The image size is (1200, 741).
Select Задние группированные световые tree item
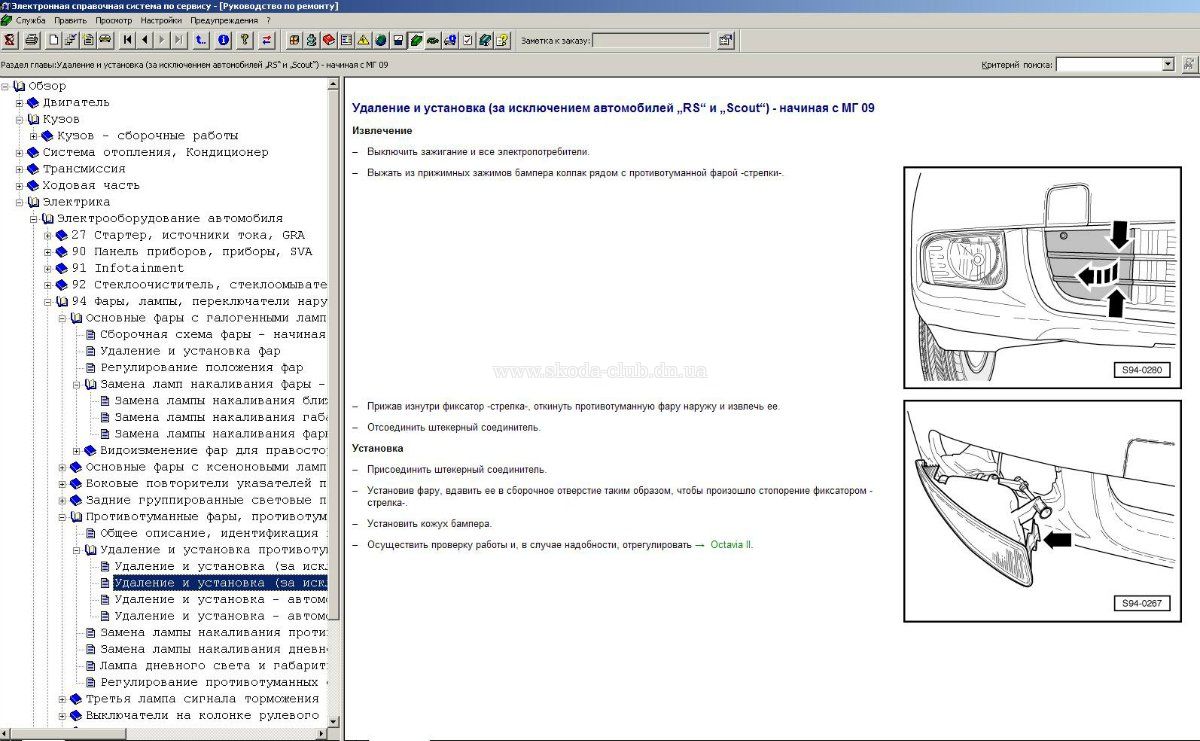click(205, 500)
